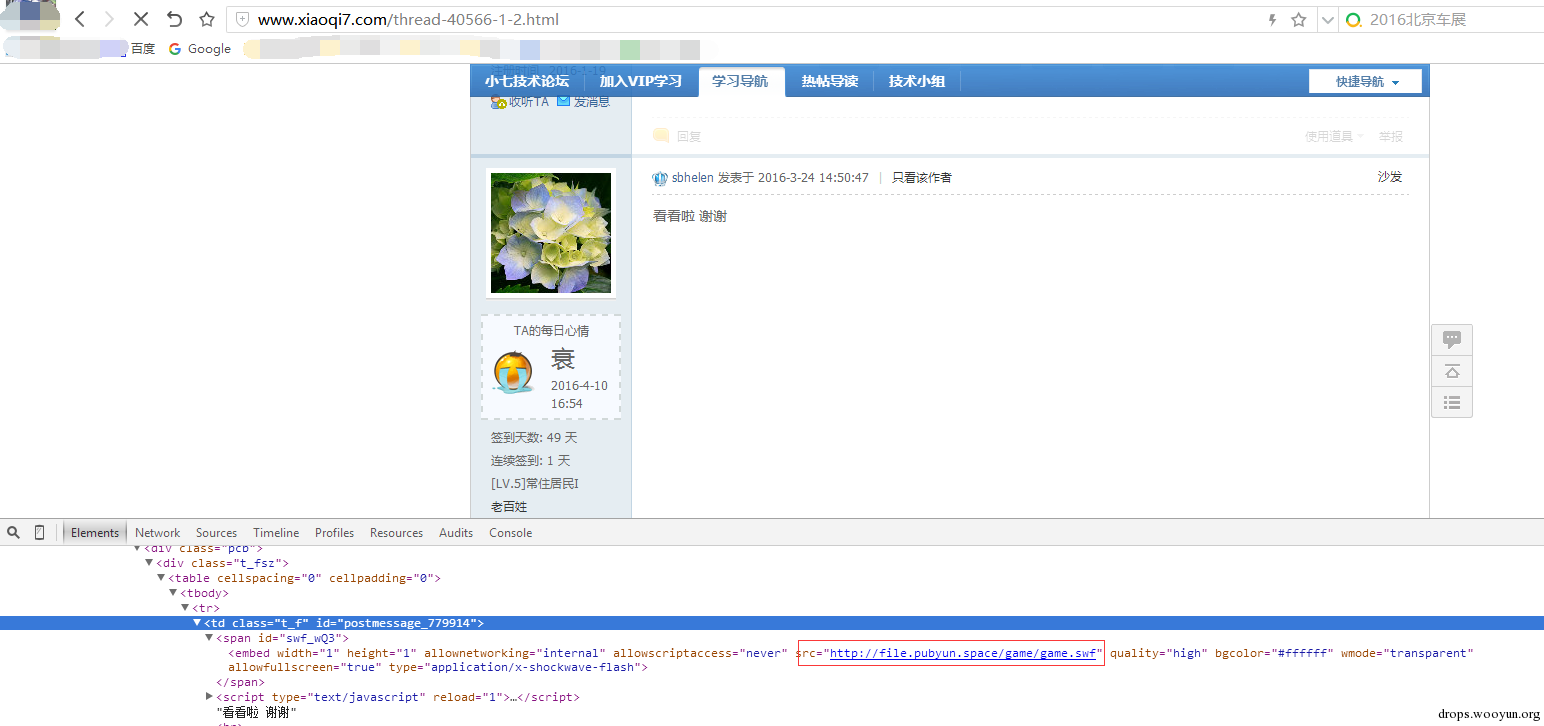Go back with the browser back arrow
This screenshot has width=1544, height=726.
[x=81, y=19]
